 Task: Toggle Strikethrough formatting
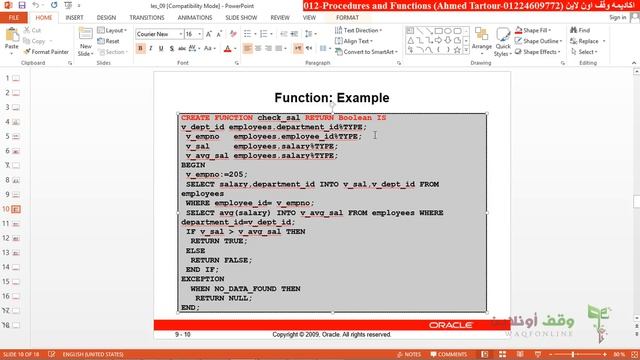(182, 49)
